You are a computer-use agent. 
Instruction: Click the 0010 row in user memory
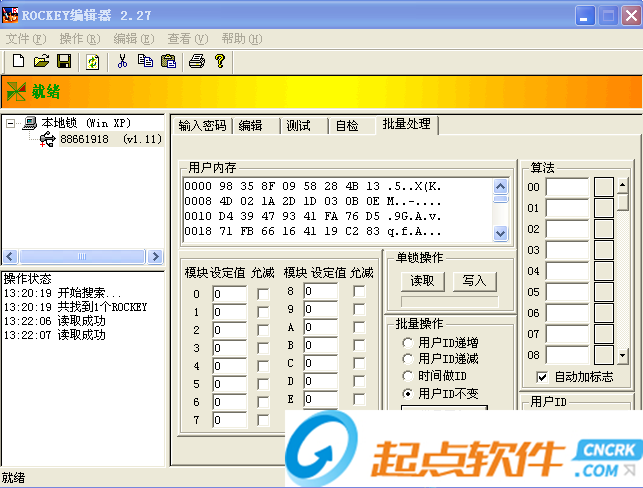tap(312, 216)
